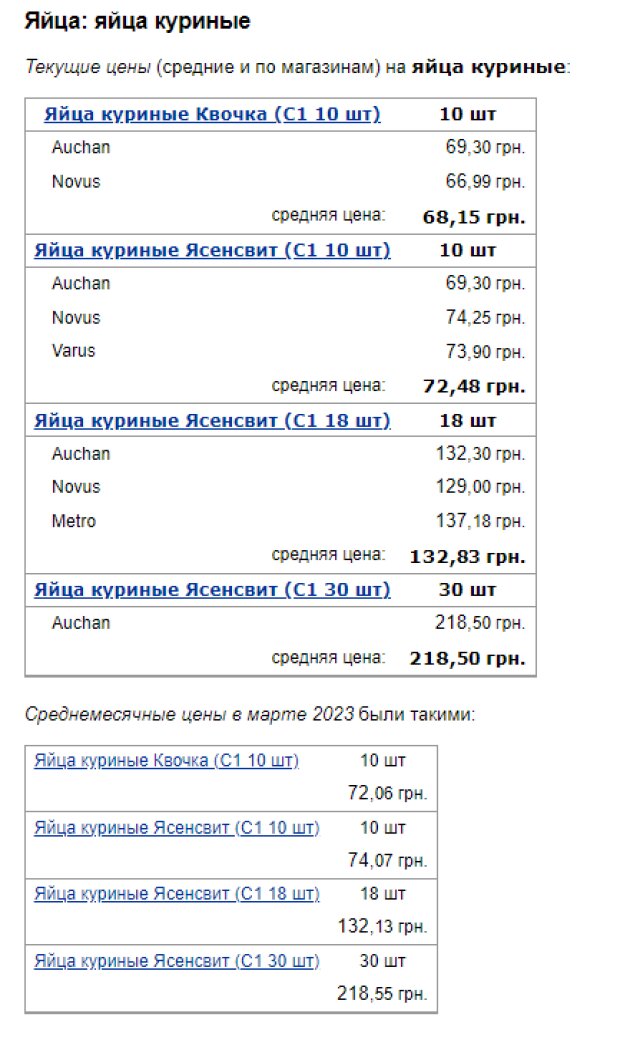The height and width of the screenshot is (1040, 620).
Task: Open bold Яйца куриные Ясенсвит (С1 30 шт) link
Action: point(212,590)
